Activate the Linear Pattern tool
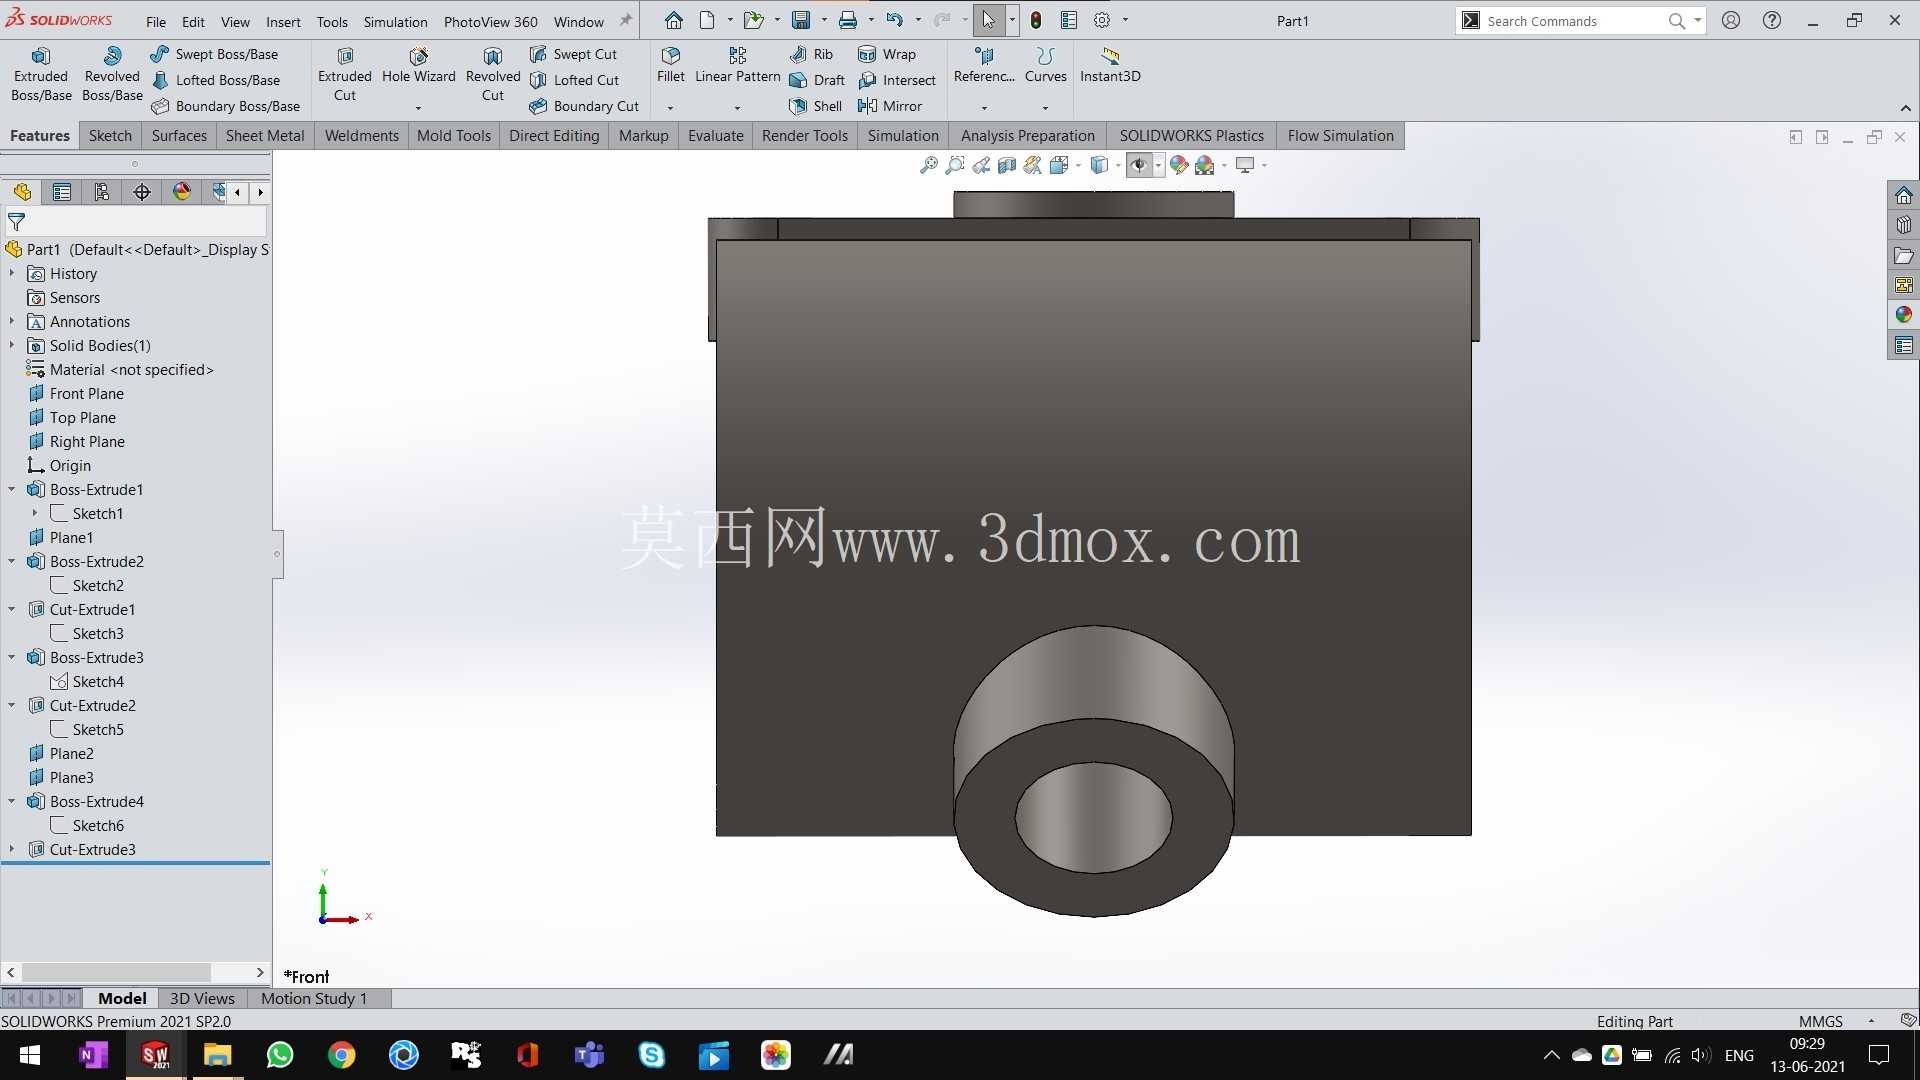 (x=738, y=66)
